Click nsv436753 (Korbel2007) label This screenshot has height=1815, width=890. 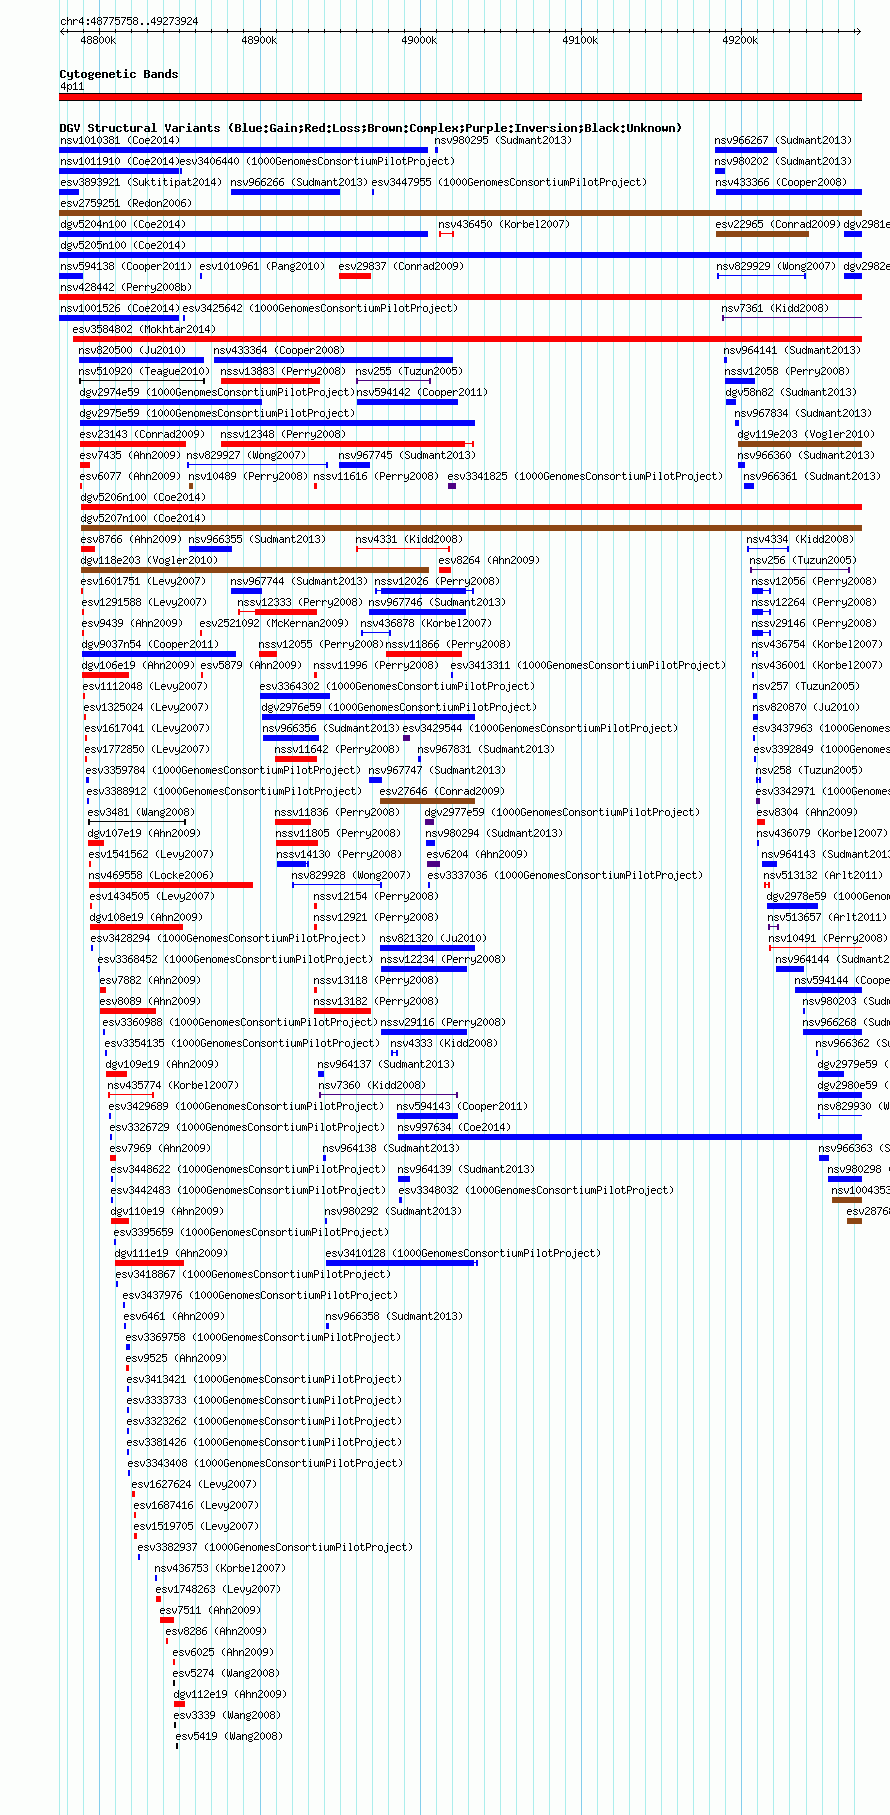click(220, 1568)
